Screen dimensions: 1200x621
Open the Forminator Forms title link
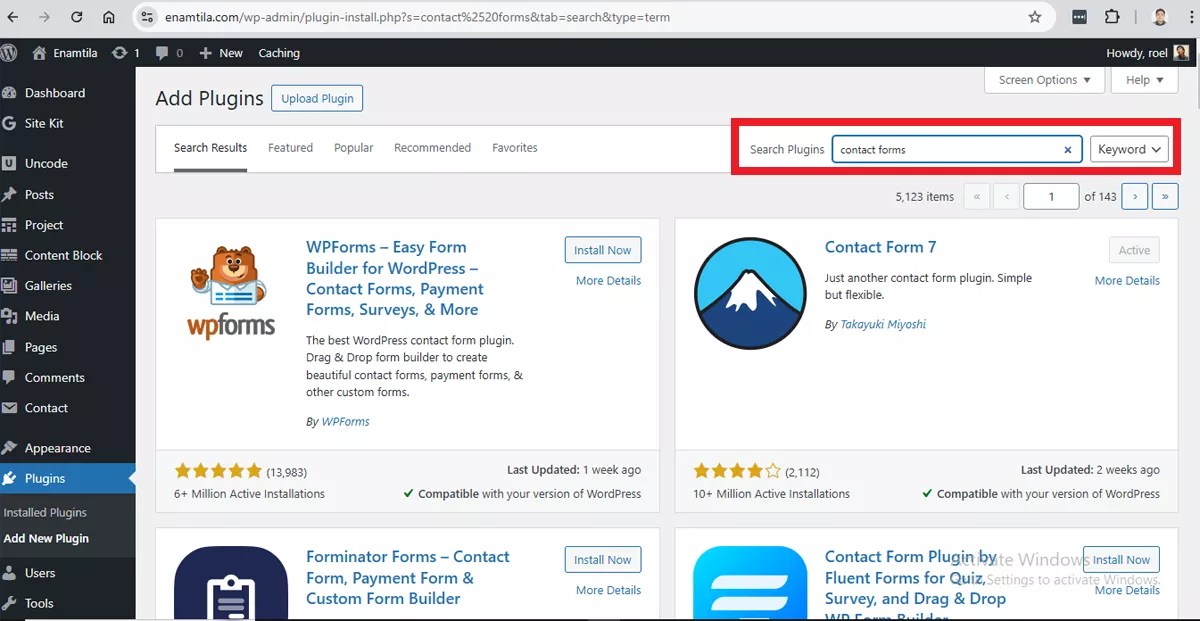click(x=408, y=578)
